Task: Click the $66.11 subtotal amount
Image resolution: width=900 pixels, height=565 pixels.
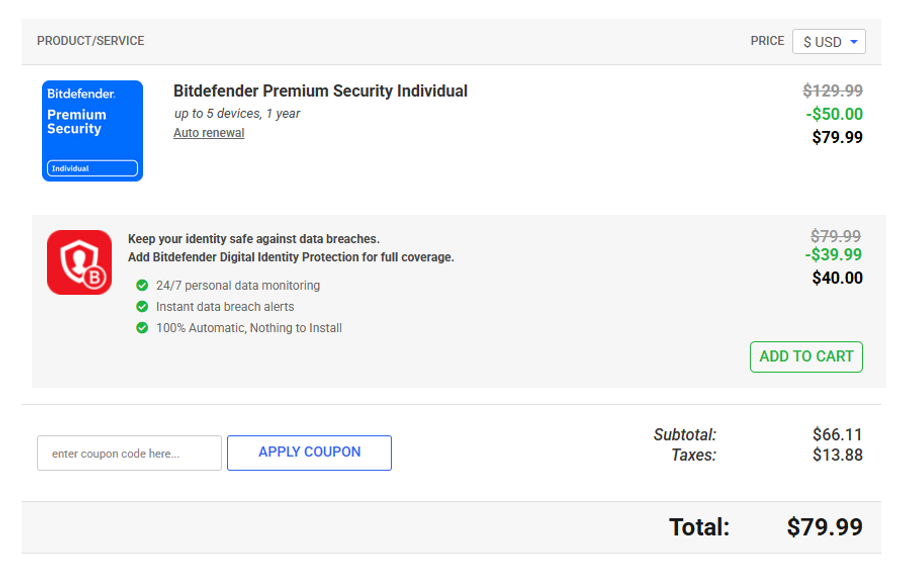Action: (x=837, y=435)
